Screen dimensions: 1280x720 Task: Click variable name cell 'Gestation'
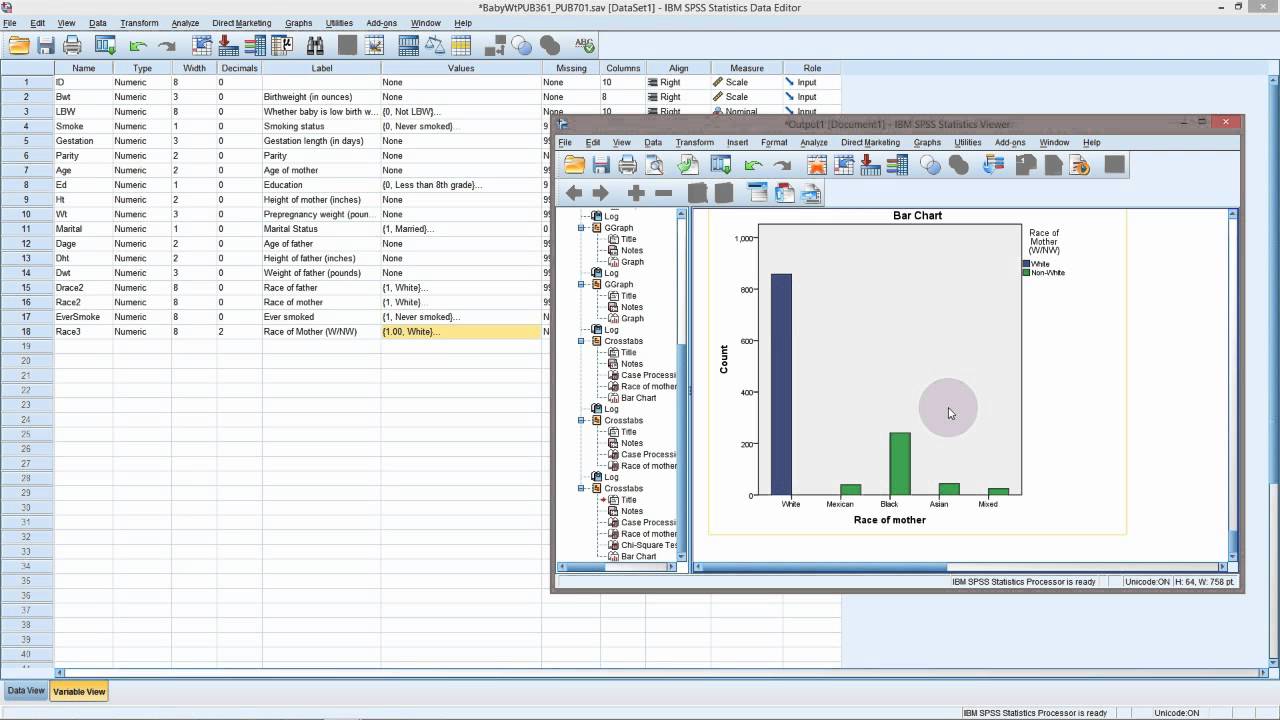pyautogui.click(x=84, y=141)
